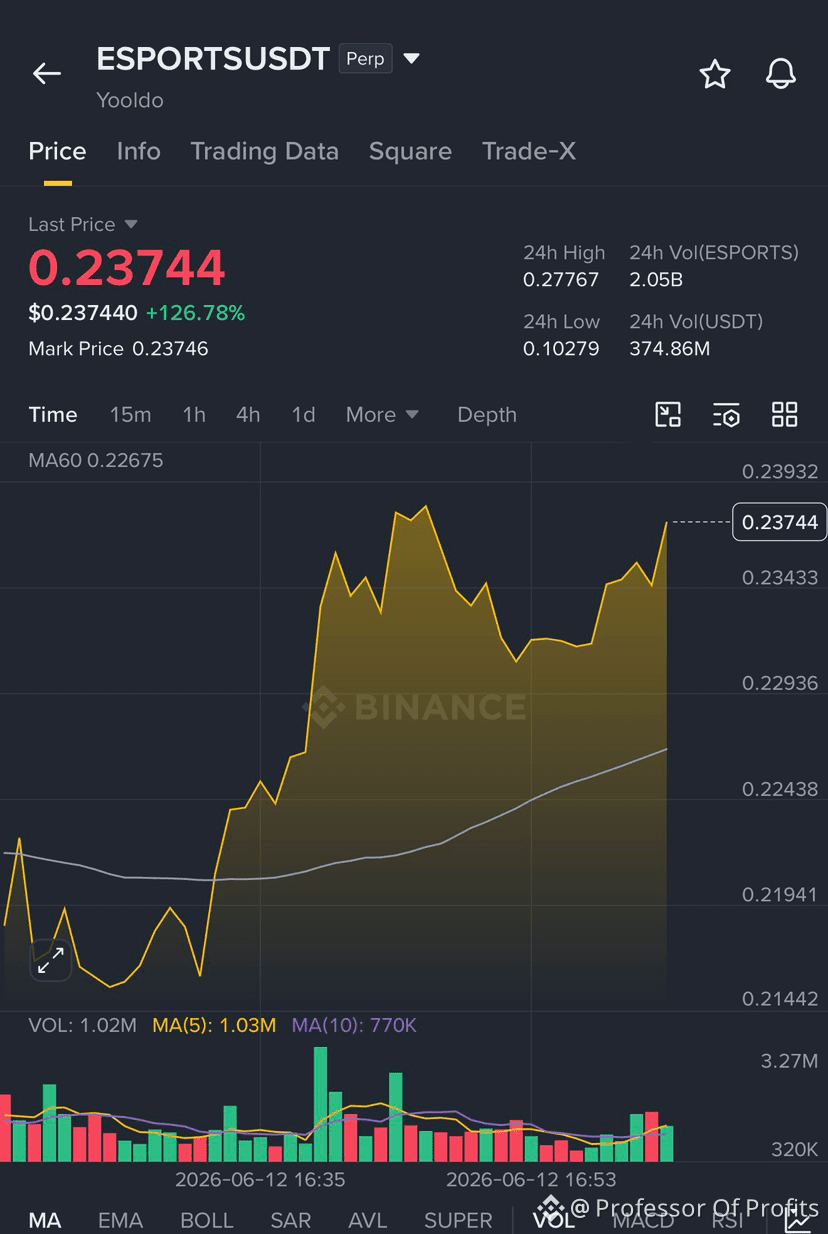The width and height of the screenshot is (828, 1234).
Task: Toggle the BOLL indicator
Action: tap(207, 1221)
